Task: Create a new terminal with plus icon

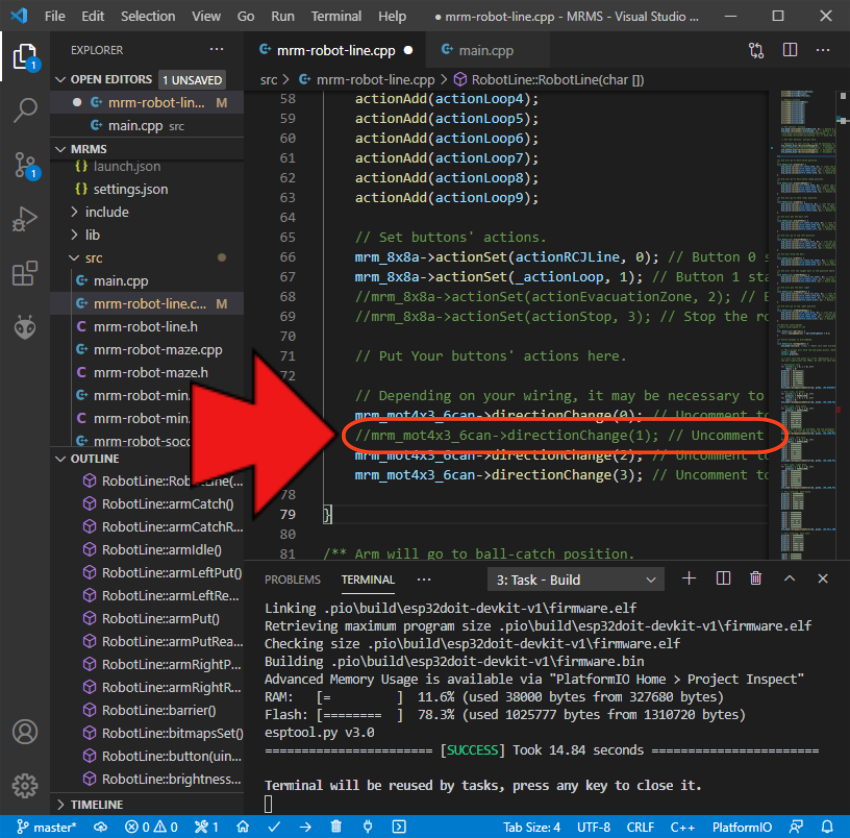Action: pyautogui.click(x=689, y=579)
